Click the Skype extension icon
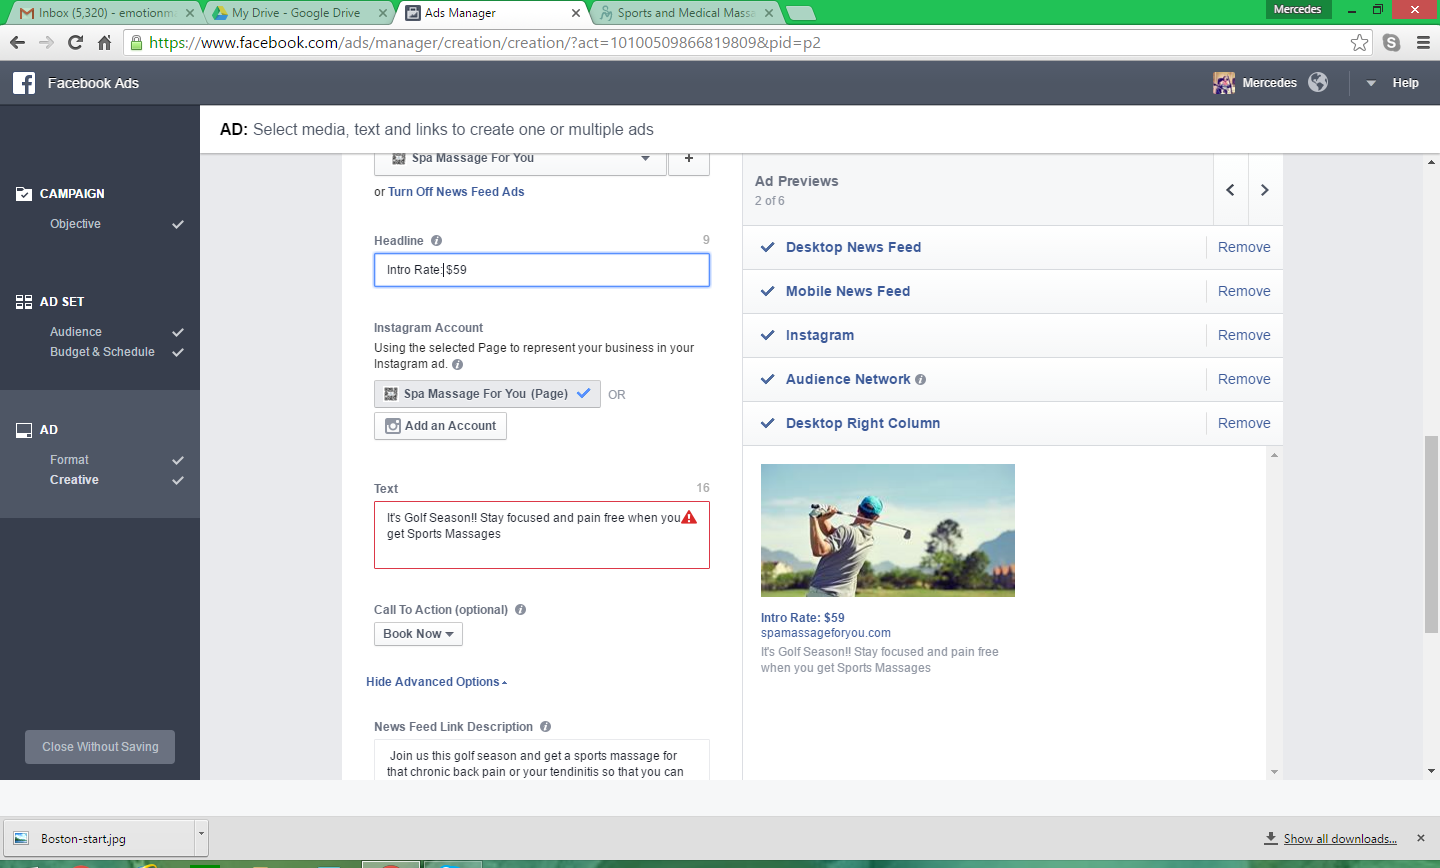 1391,42
